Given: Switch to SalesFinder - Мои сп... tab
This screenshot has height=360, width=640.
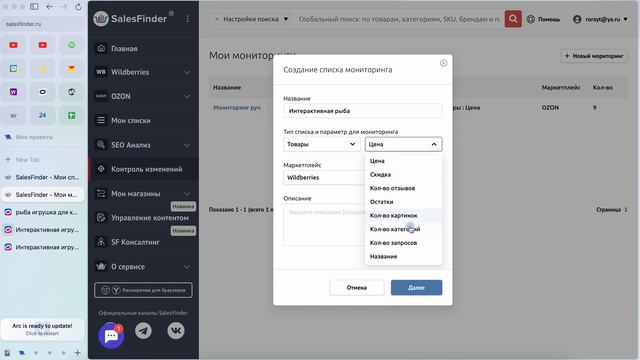Looking at the screenshot, I should pos(42,178).
